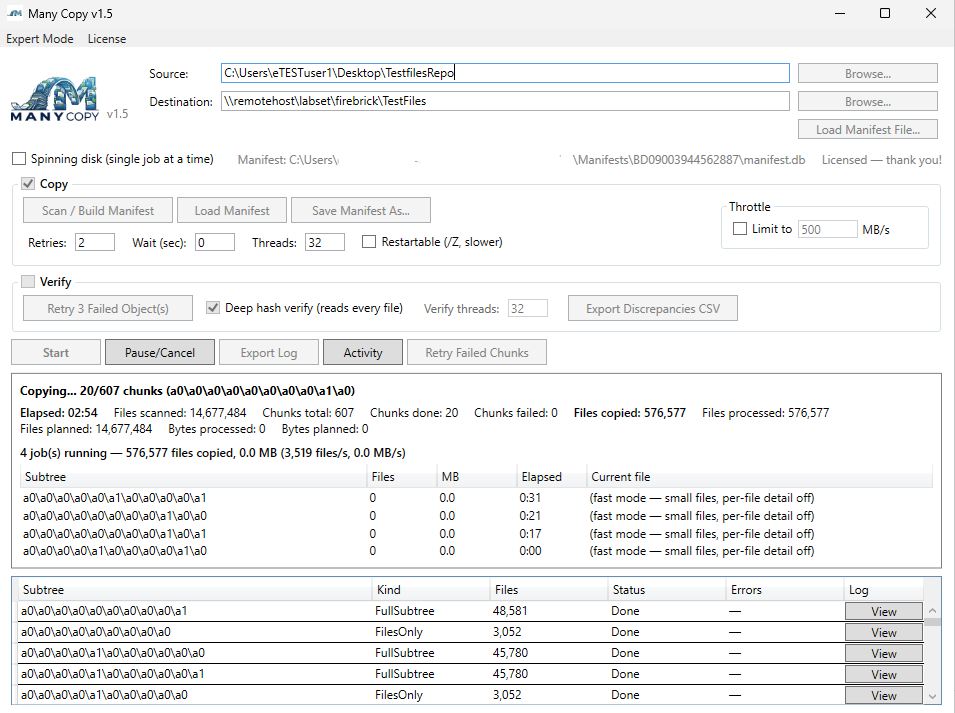View log for a0\a0\a0\a0\a1\a0\a0\a0\a0 FilesOnly chunk
955x713 pixels.
point(883,695)
